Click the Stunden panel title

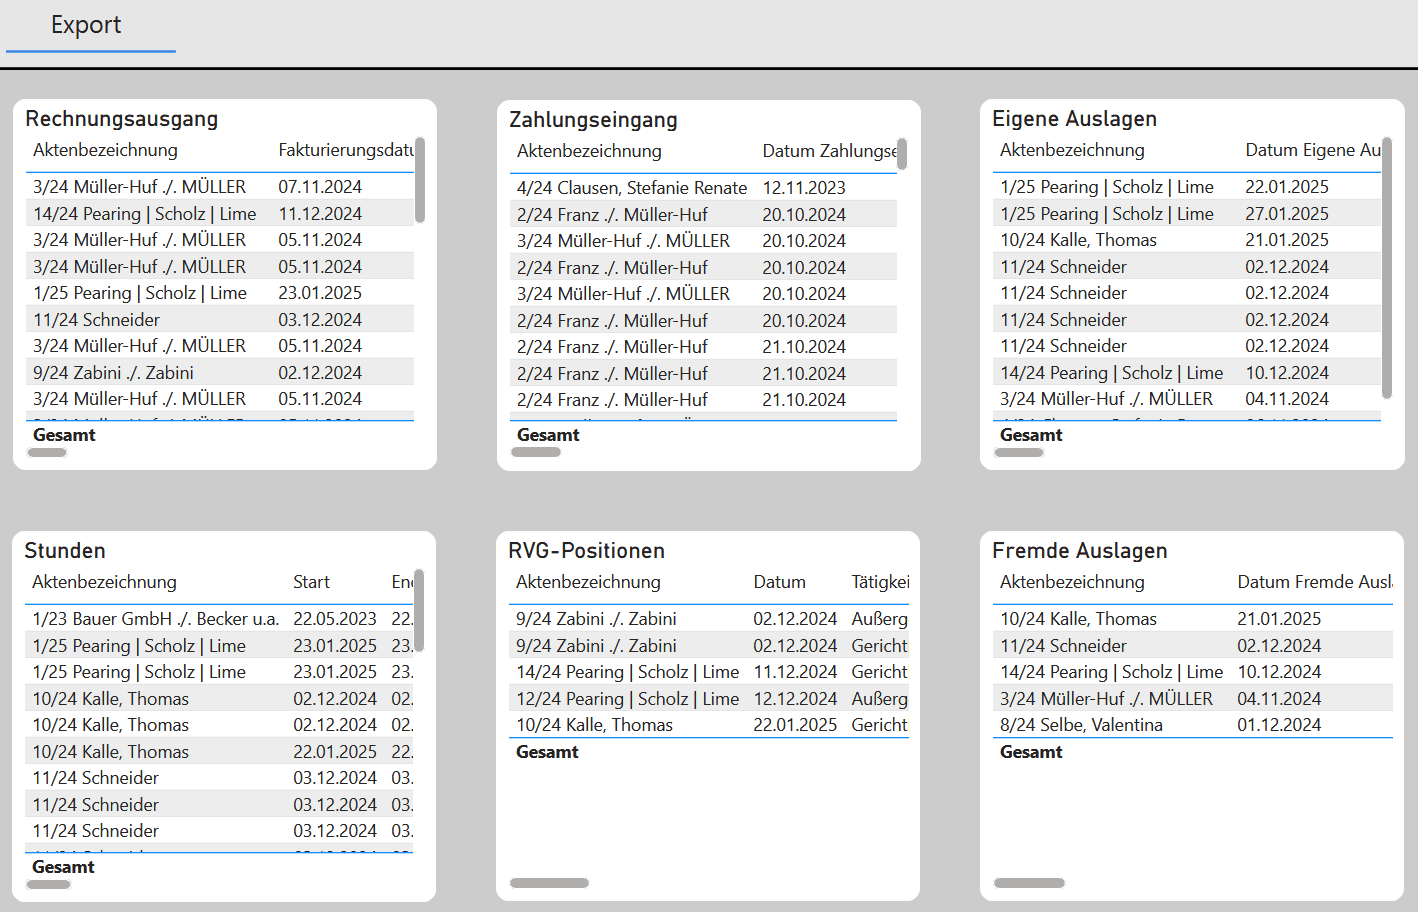65,551
